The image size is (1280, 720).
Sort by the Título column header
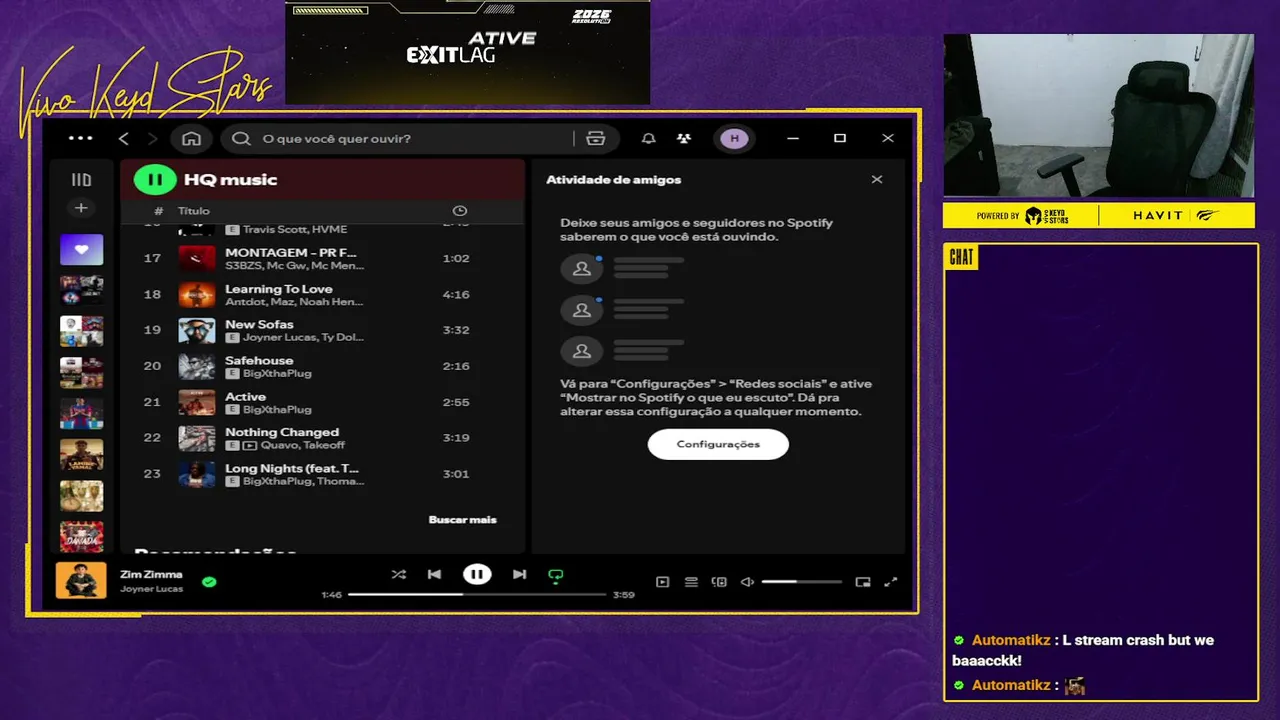[x=194, y=211]
